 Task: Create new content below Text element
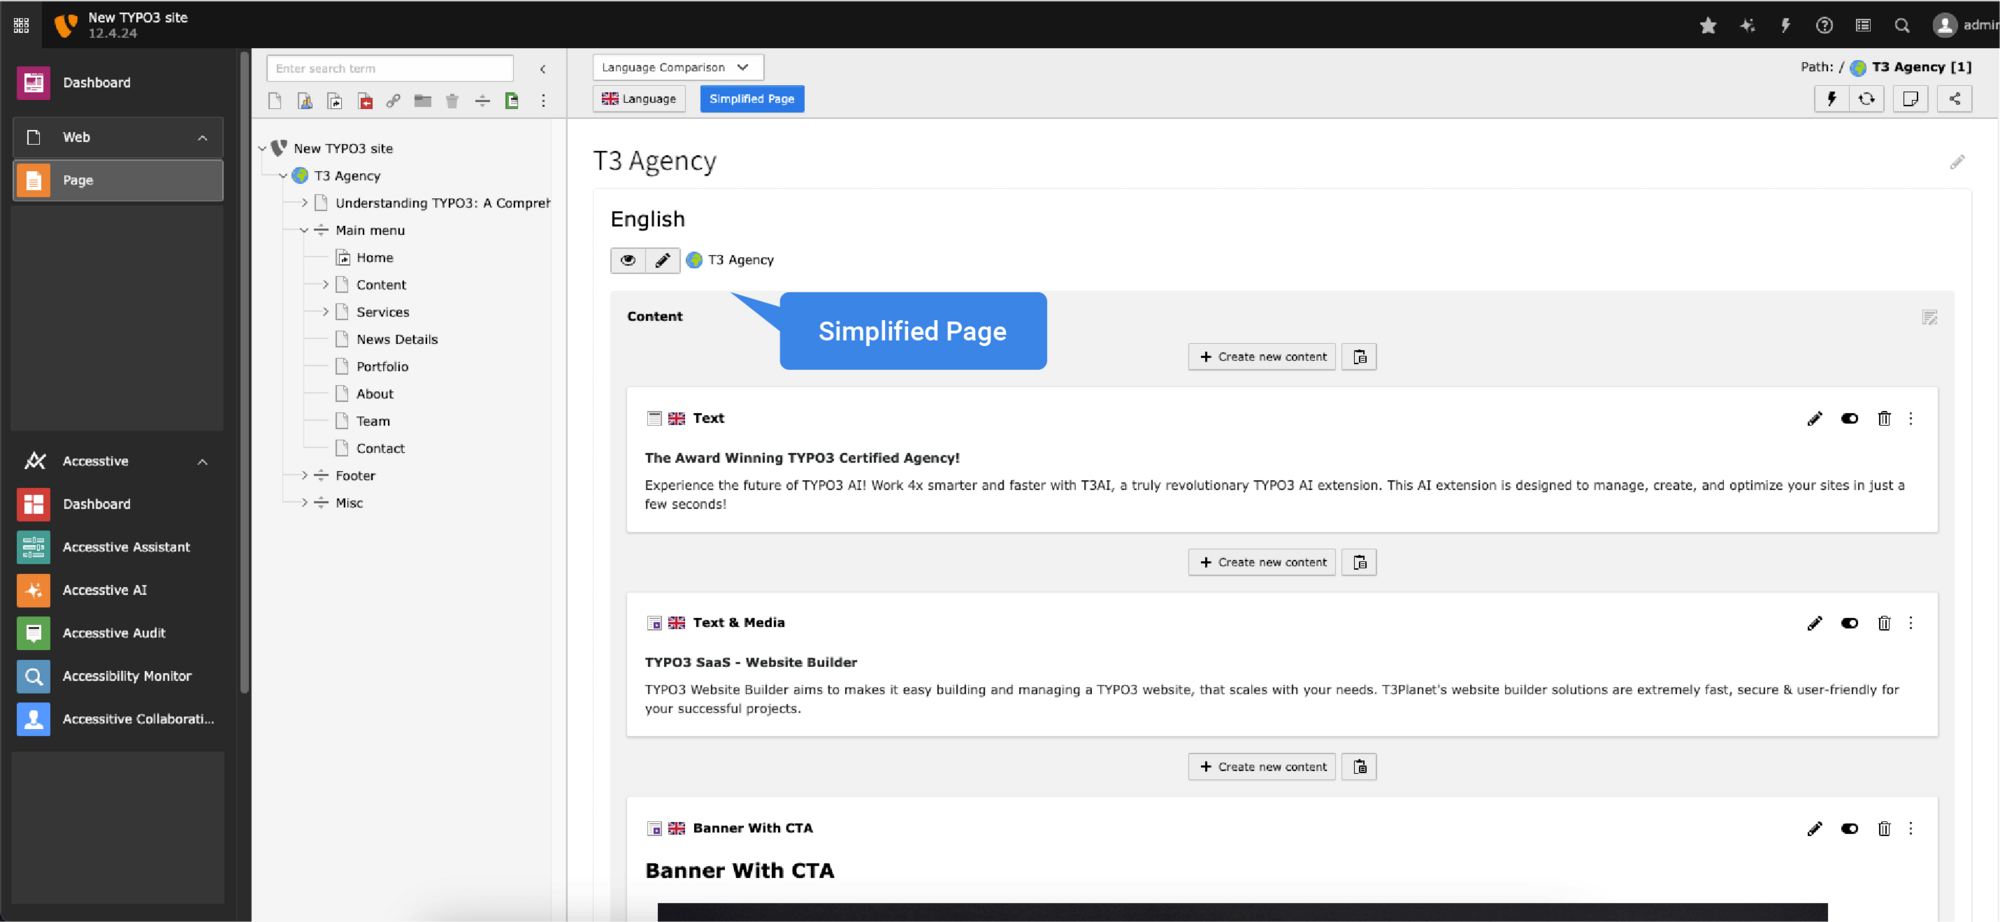tap(1262, 563)
